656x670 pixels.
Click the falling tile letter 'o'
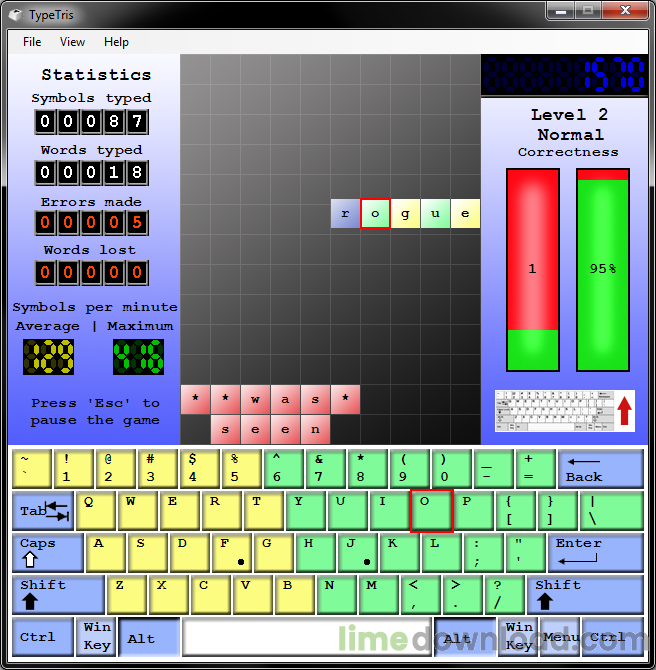(x=375, y=213)
